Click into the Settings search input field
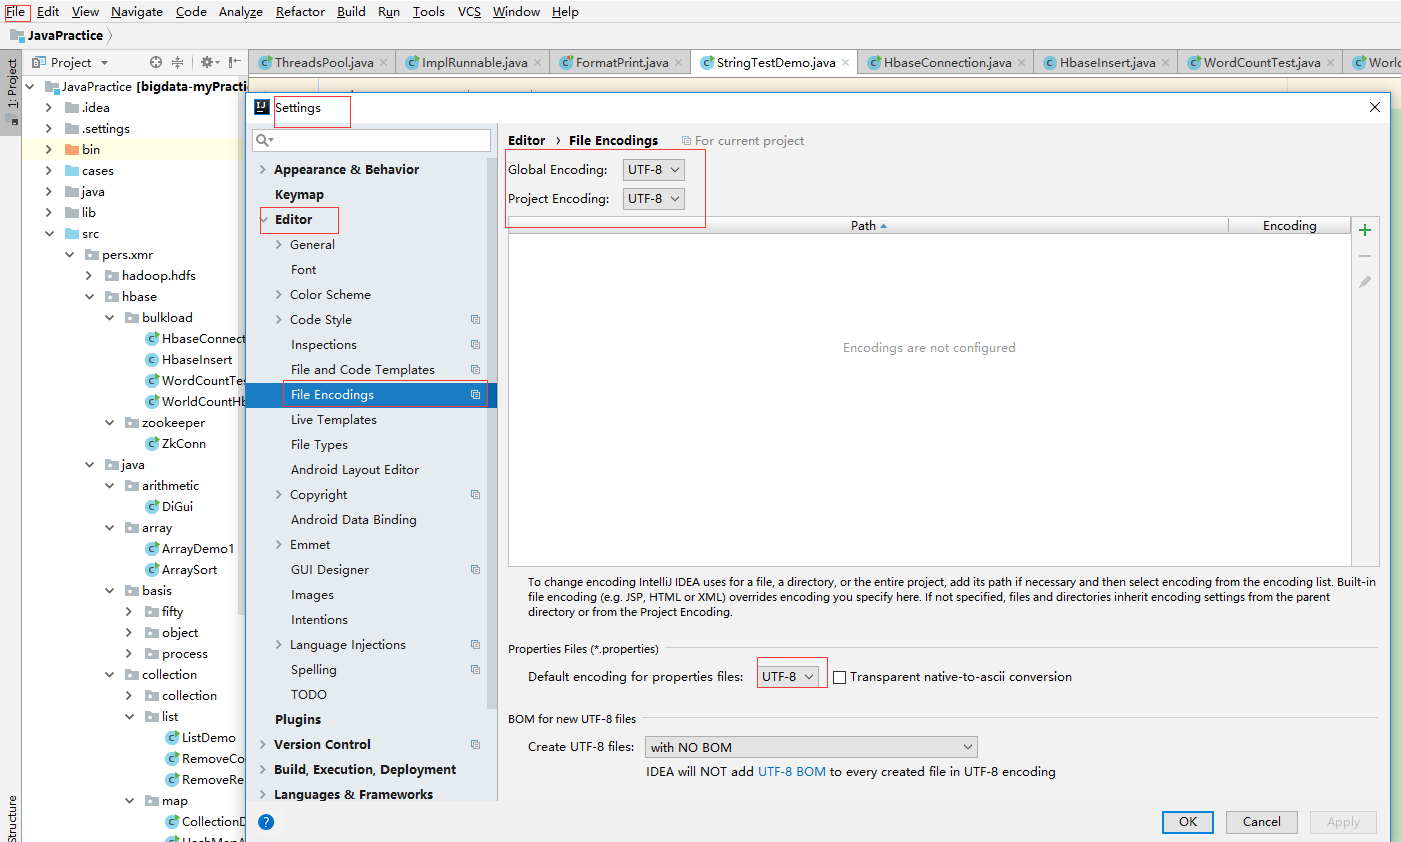 [372, 141]
